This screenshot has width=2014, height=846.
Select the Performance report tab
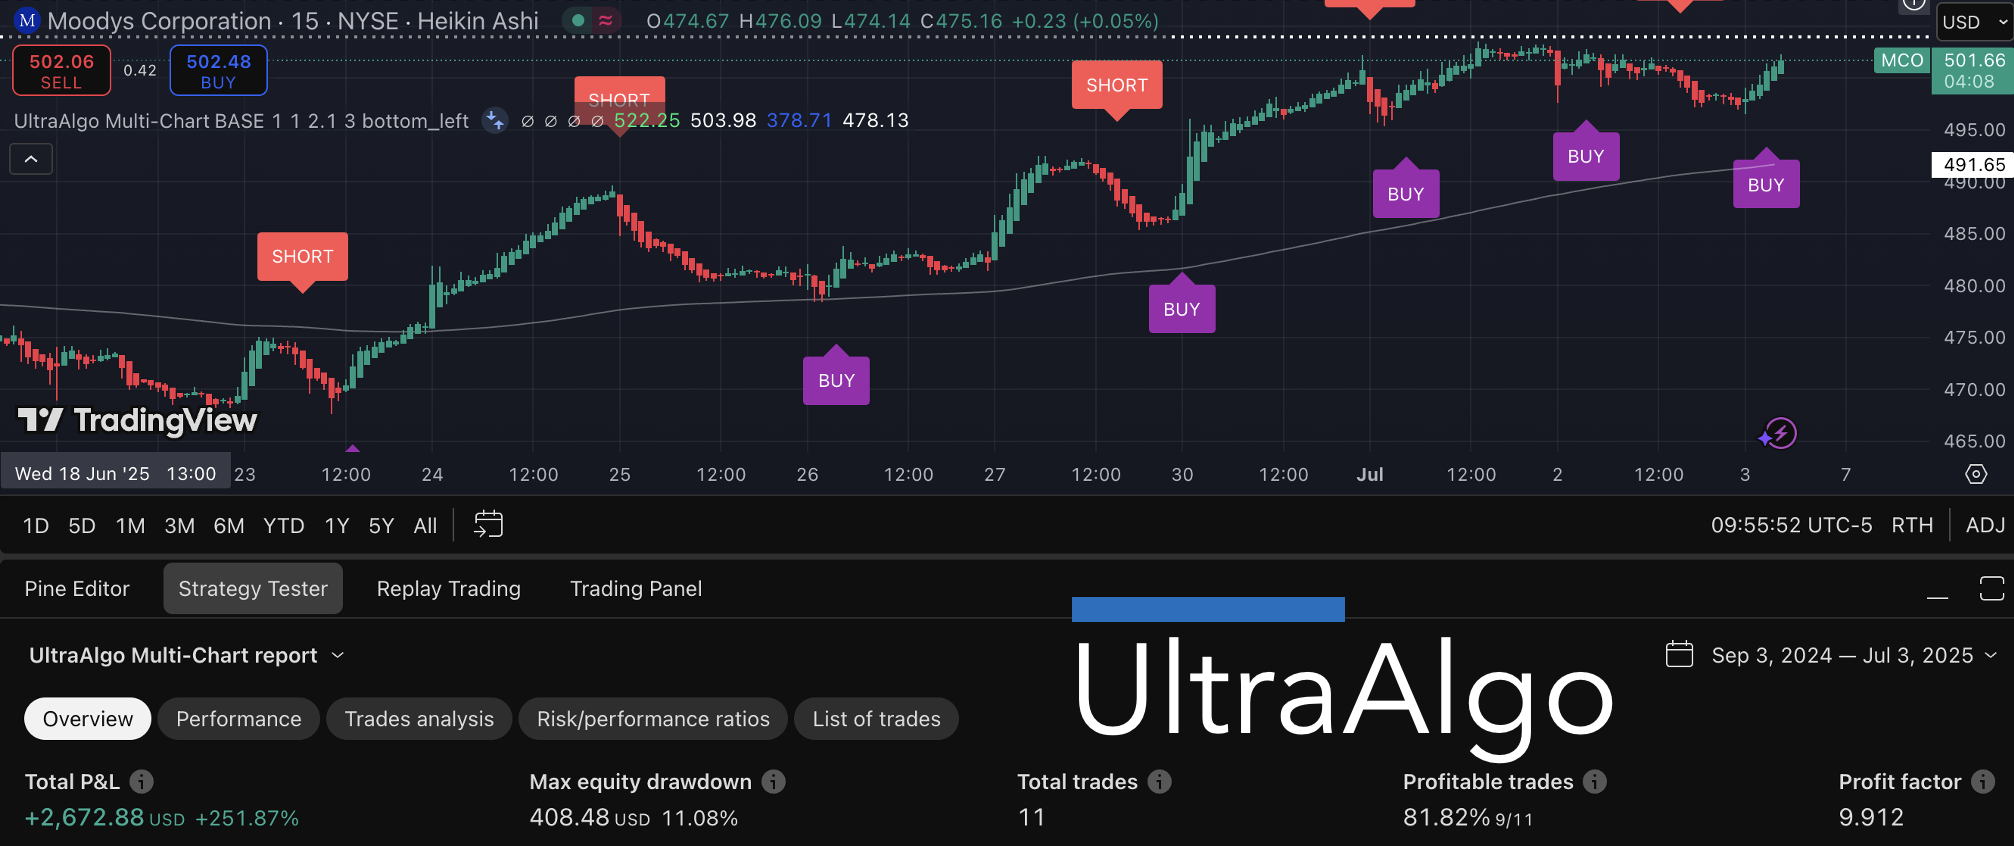239,719
